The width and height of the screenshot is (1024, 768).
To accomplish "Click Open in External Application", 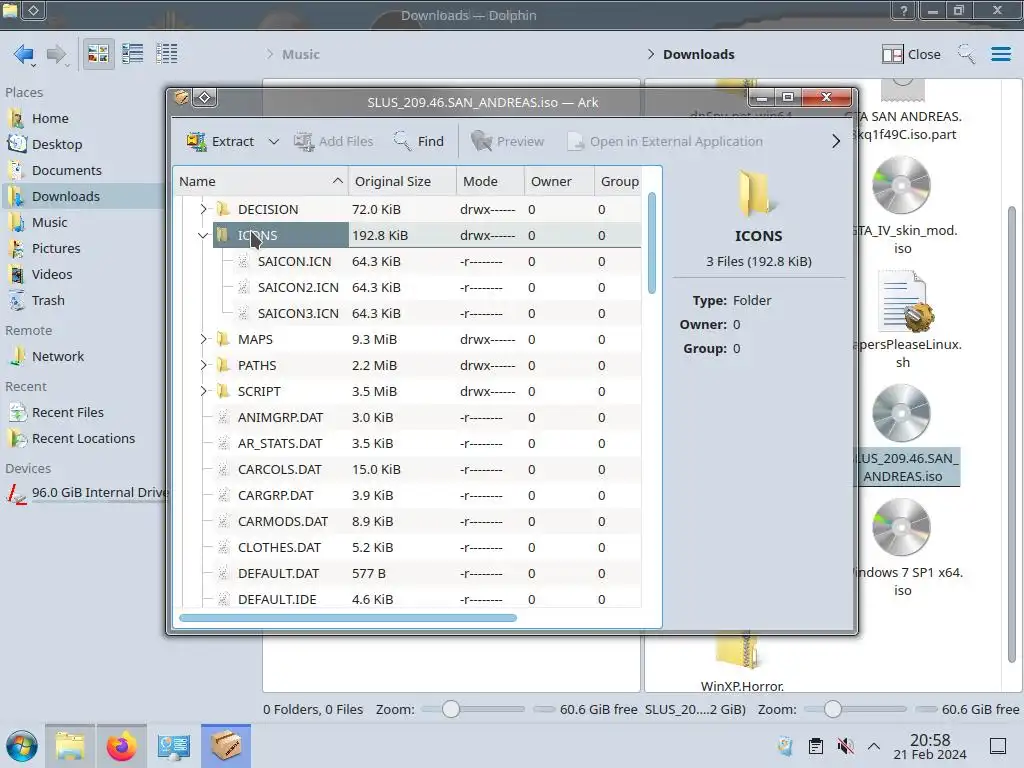I will [665, 141].
